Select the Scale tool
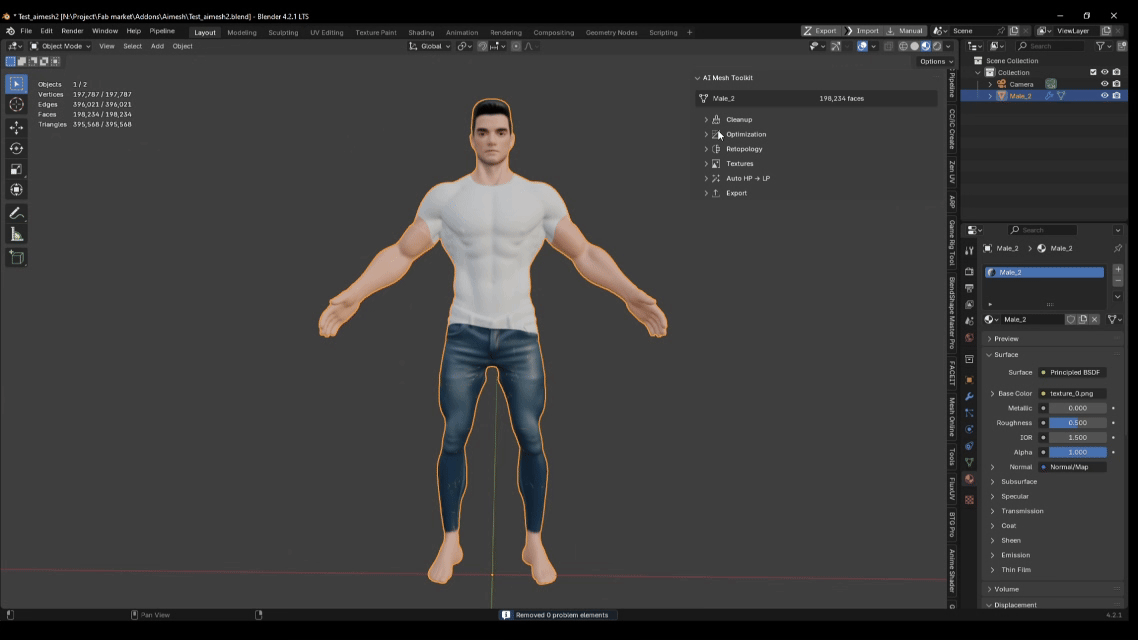Screen dimensions: 1138x640 click(x=17, y=169)
